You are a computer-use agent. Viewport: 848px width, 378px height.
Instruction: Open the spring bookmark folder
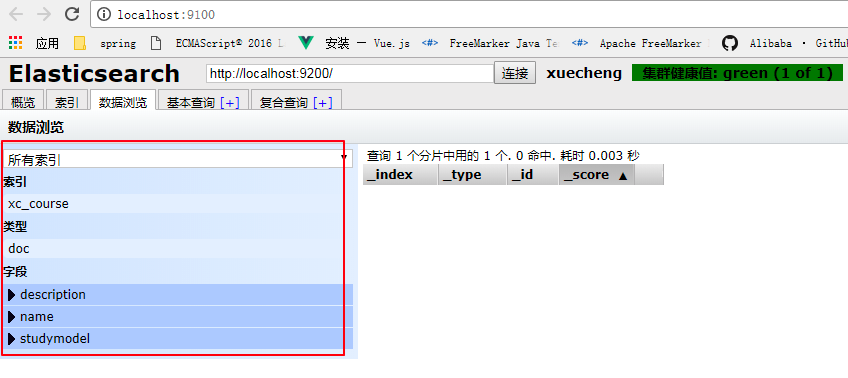105,43
